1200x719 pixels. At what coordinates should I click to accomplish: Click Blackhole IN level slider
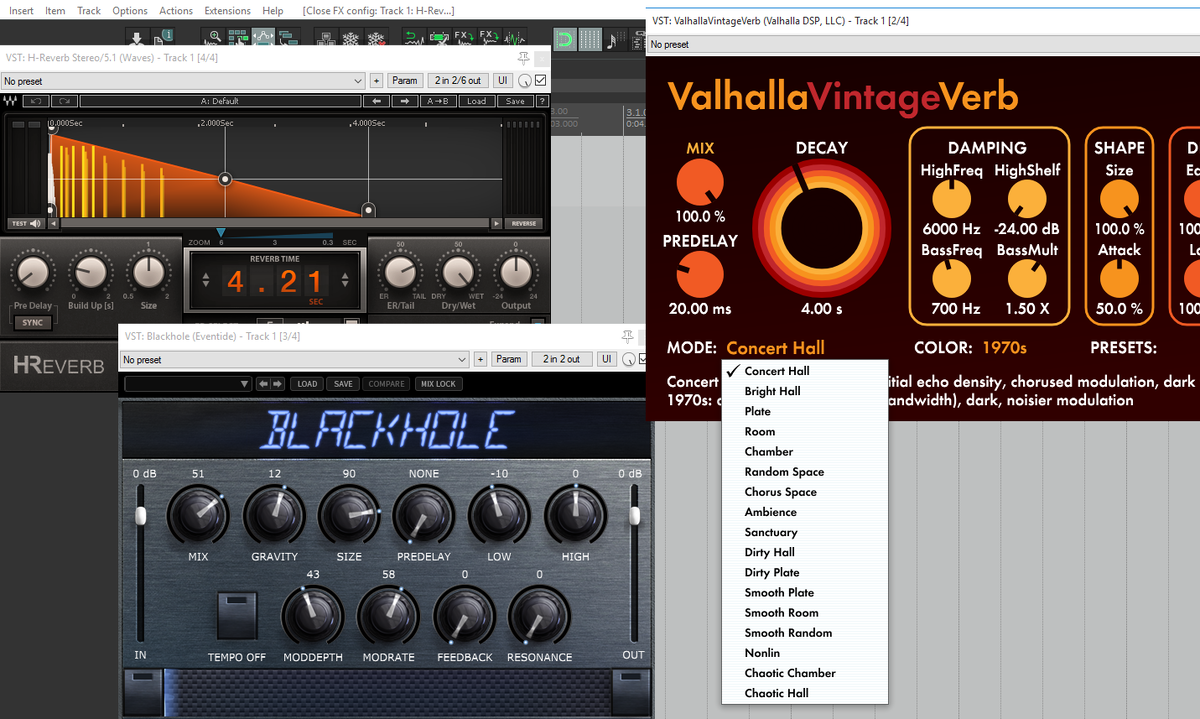click(141, 515)
